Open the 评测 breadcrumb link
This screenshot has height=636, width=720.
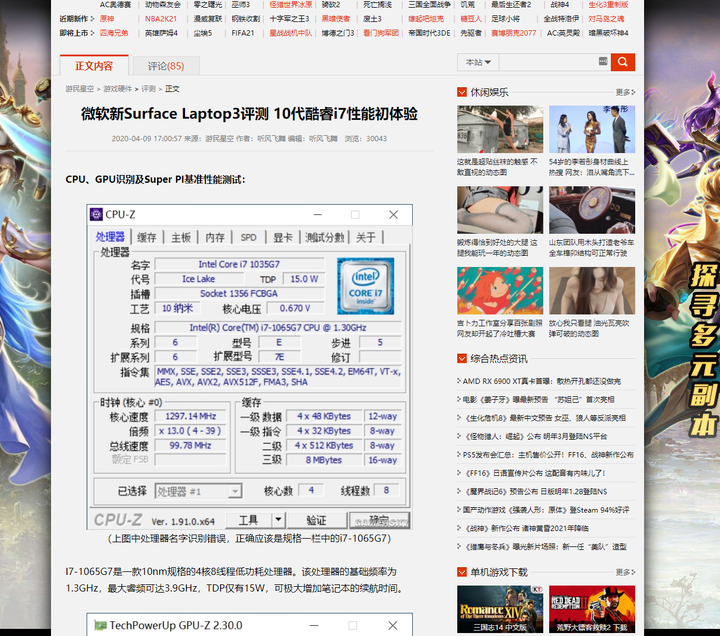coord(148,89)
